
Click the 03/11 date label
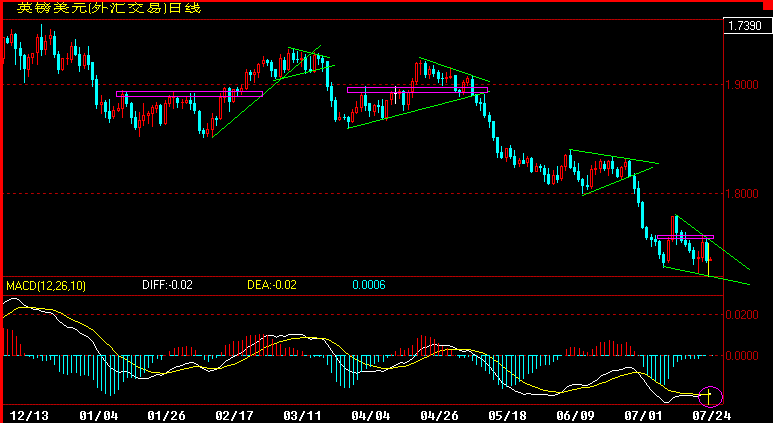point(303,416)
